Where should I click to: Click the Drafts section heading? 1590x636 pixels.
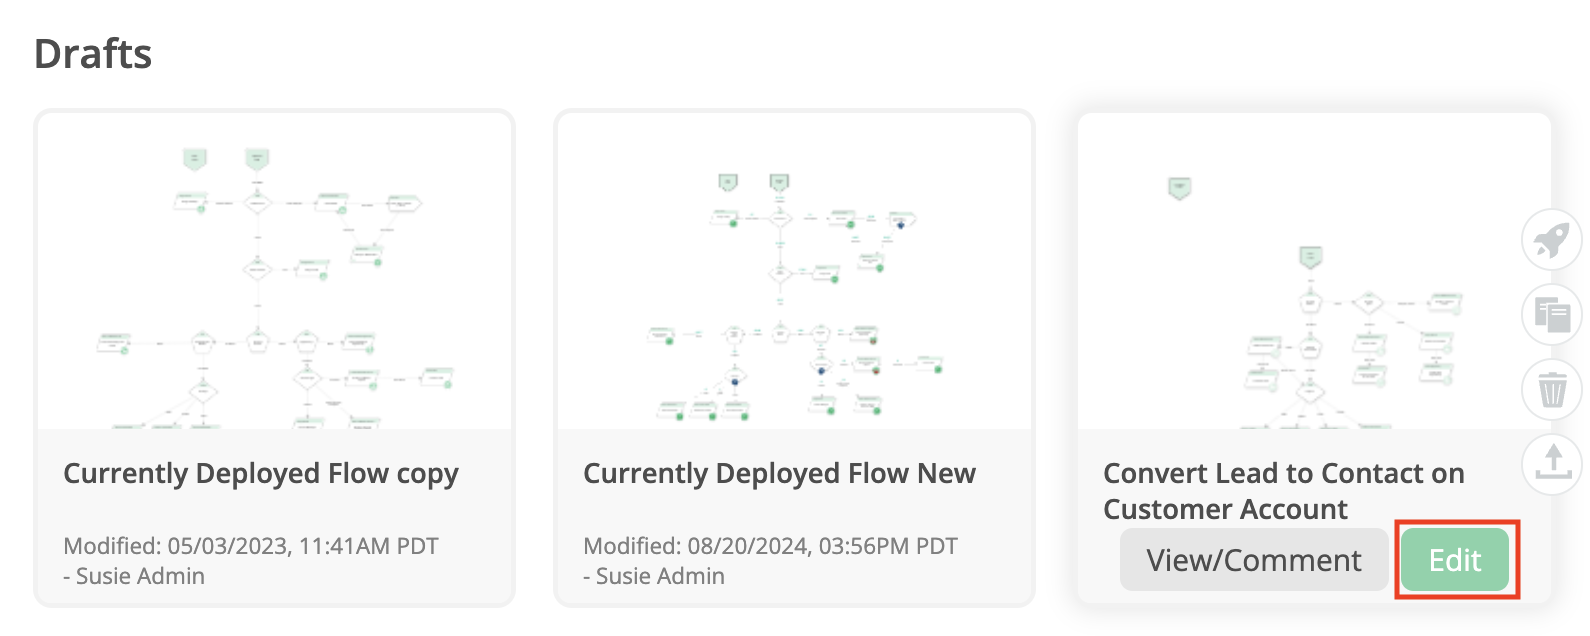93,54
